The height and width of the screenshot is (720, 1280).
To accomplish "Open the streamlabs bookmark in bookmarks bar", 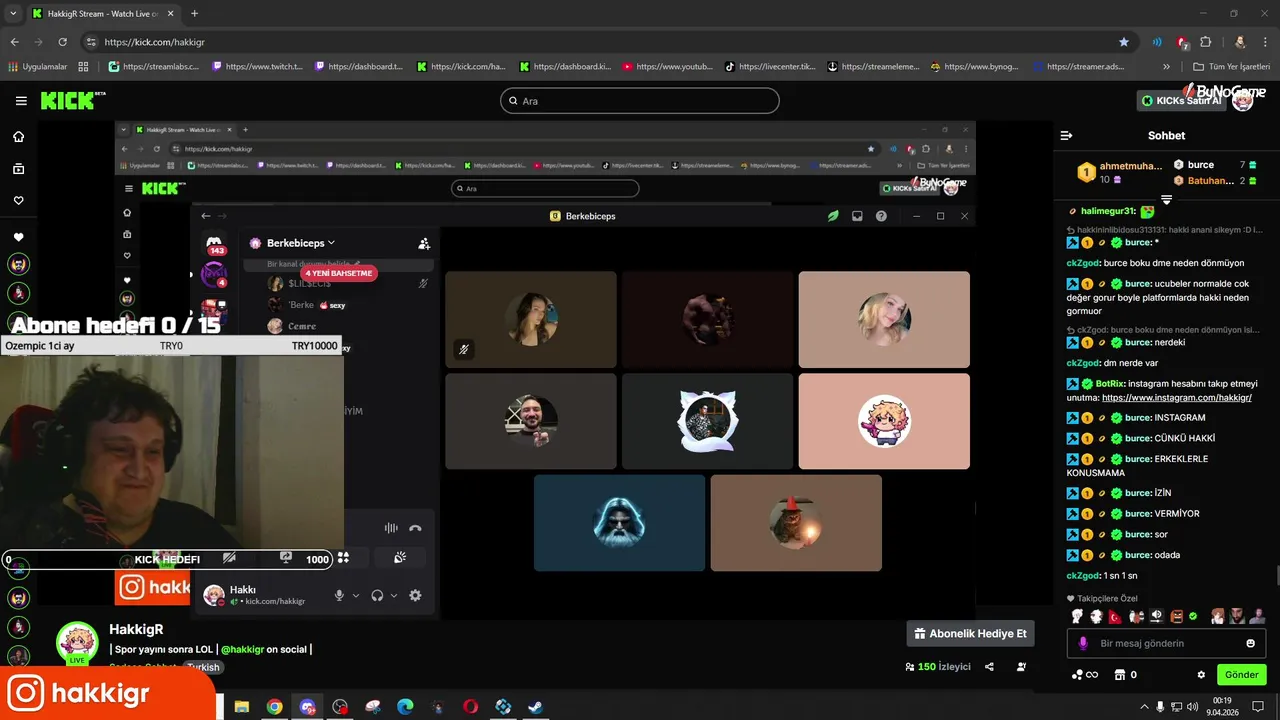I will click(x=153, y=67).
